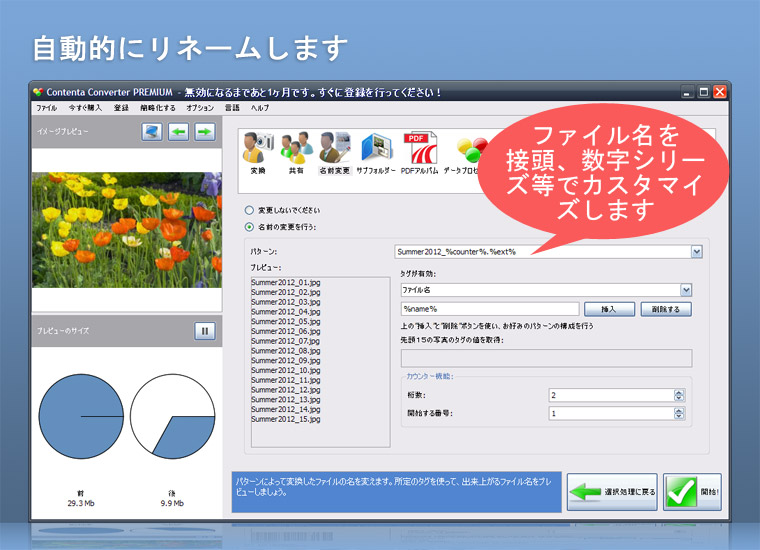Viewport: 760px width, 550px height.
Task: Click the 後 9.9 Mb pie chart
Action: click(173, 416)
